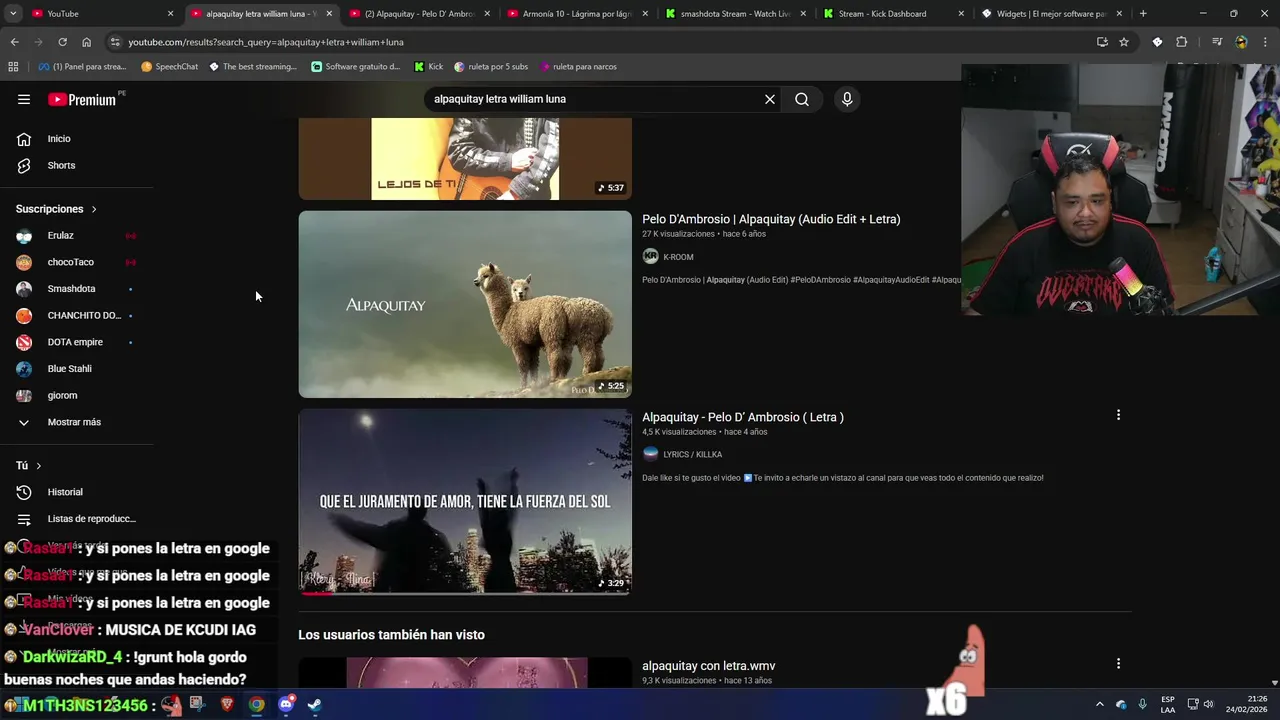Open Brave browser from the taskbar
The image size is (1280, 720).
(x=227, y=705)
